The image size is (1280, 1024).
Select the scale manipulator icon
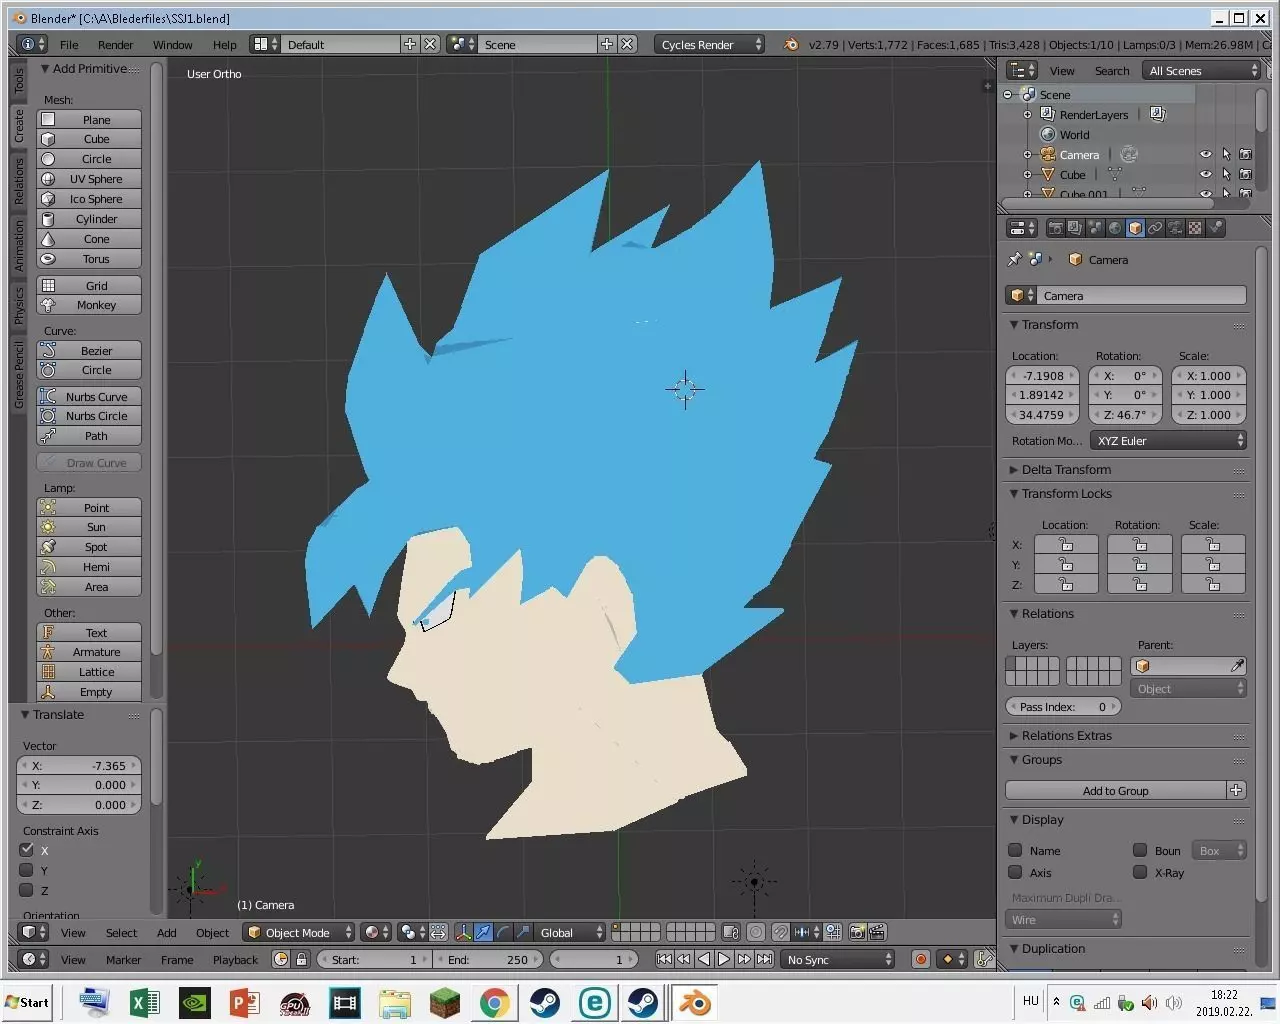point(523,932)
